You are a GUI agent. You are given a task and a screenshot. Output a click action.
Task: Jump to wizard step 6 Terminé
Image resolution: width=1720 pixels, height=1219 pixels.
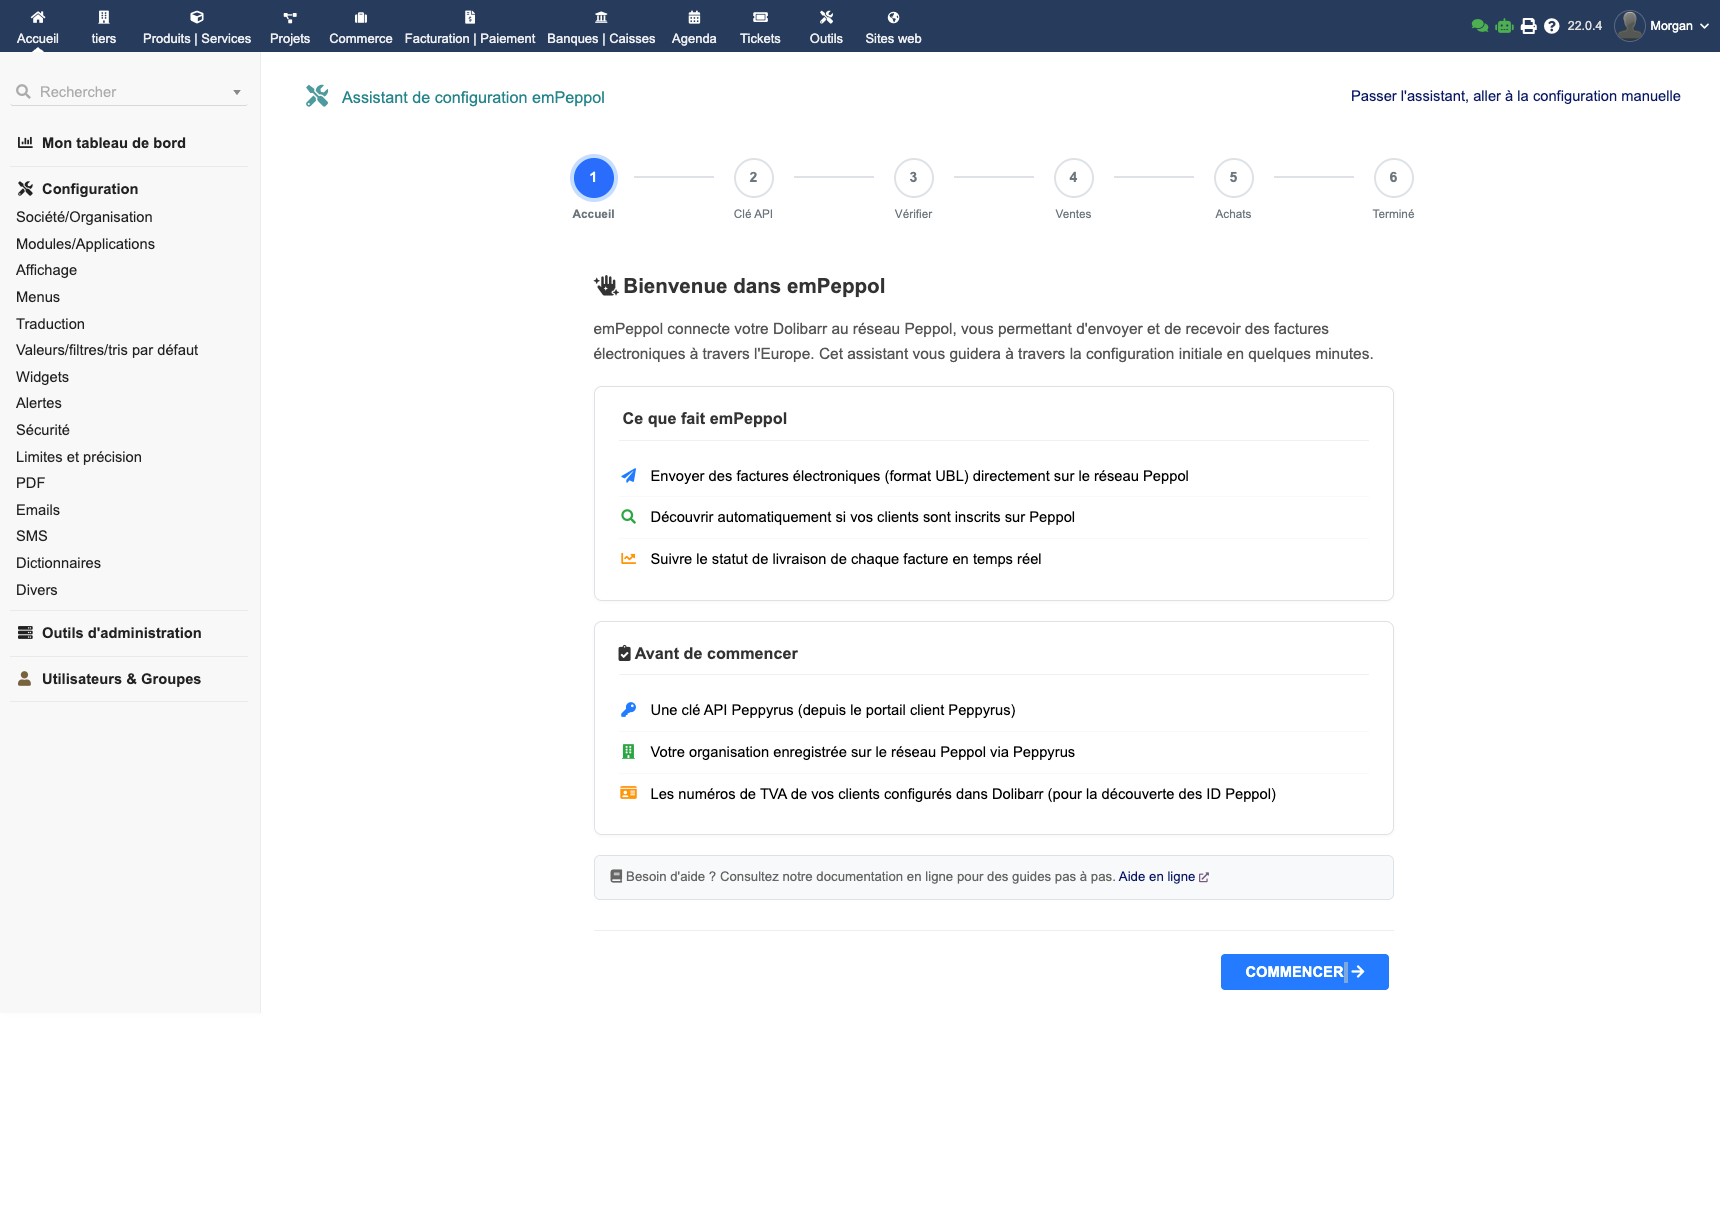pyautogui.click(x=1393, y=178)
